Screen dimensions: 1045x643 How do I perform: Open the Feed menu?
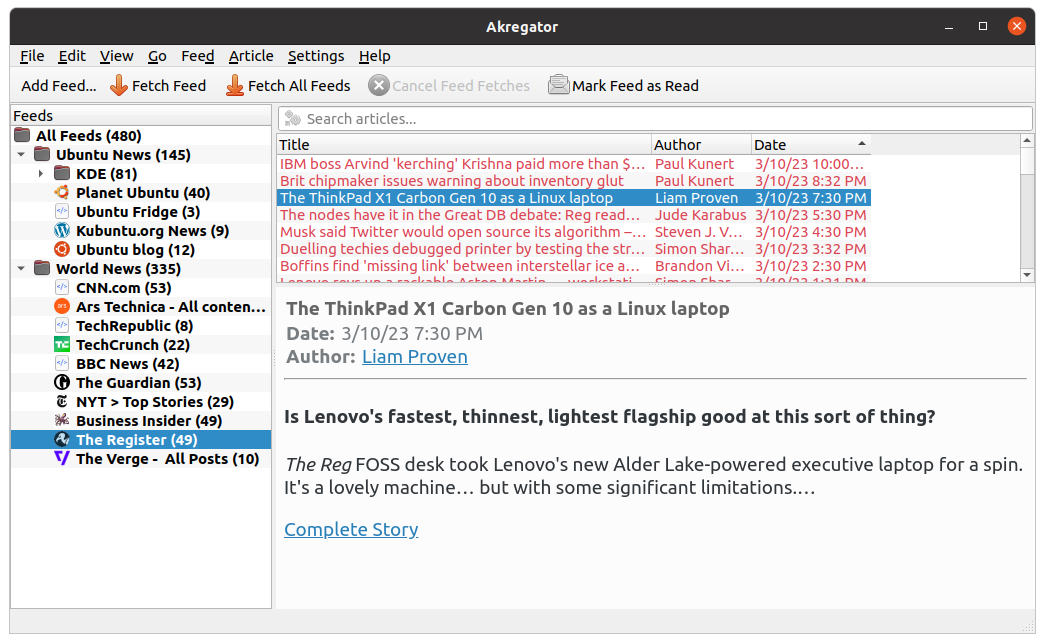pos(198,56)
